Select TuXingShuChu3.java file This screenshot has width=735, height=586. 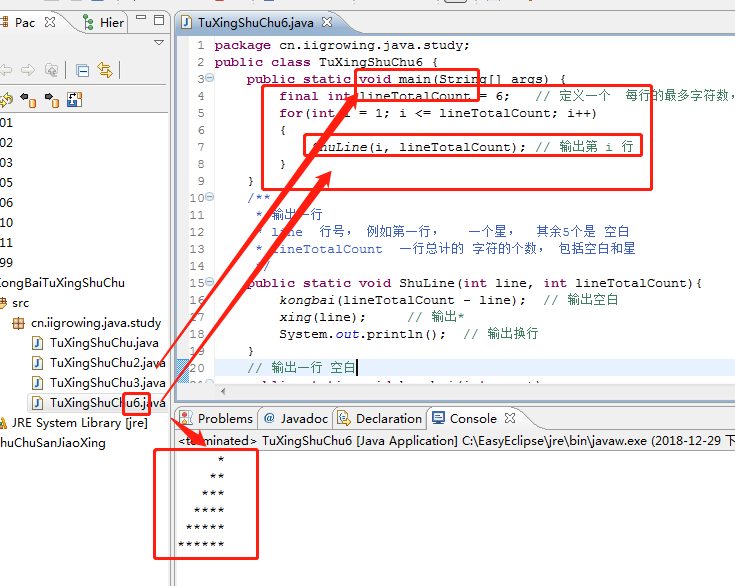tap(107, 383)
